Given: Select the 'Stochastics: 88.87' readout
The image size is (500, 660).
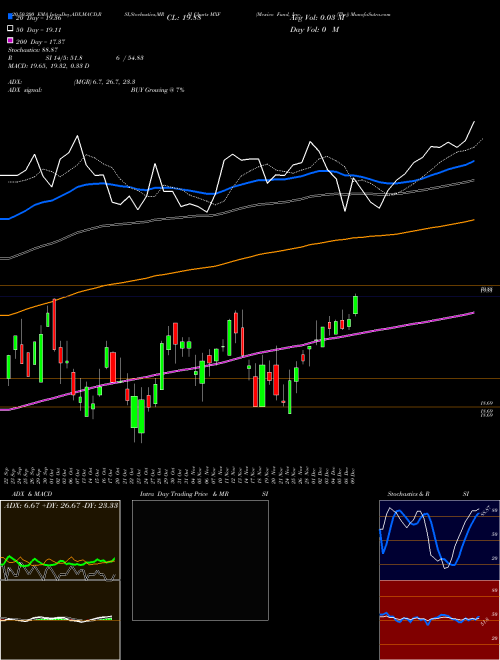Looking at the screenshot, I should 33,50.
